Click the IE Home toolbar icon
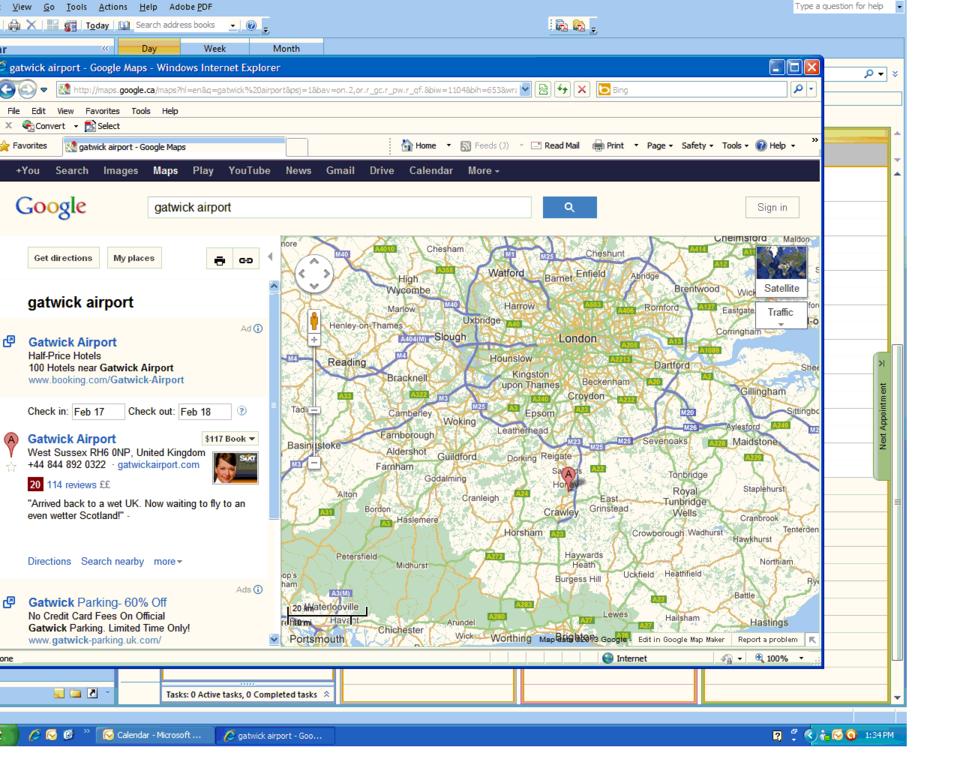This screenshot has width=960, height=768. [x=408, y=146]
